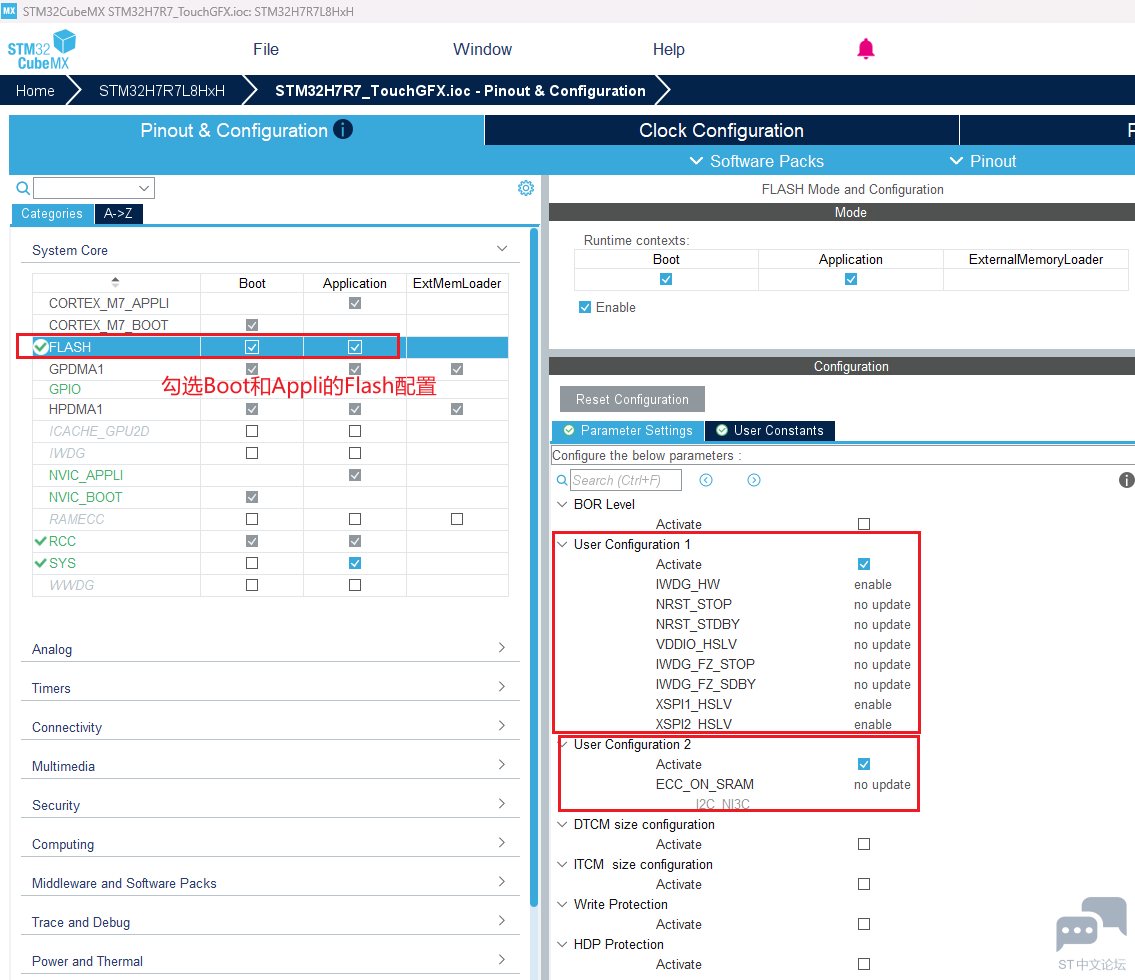The width and height of the screenshot is (1135, 980).
Task: Check HDP Protection Activate checkbox
Action: [864, 964]
